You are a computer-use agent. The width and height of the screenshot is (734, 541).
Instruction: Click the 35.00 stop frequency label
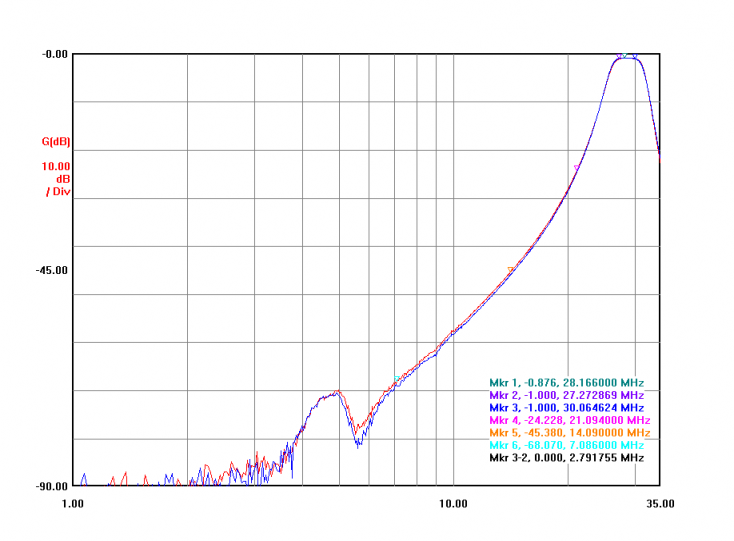[x=660, y=503]
